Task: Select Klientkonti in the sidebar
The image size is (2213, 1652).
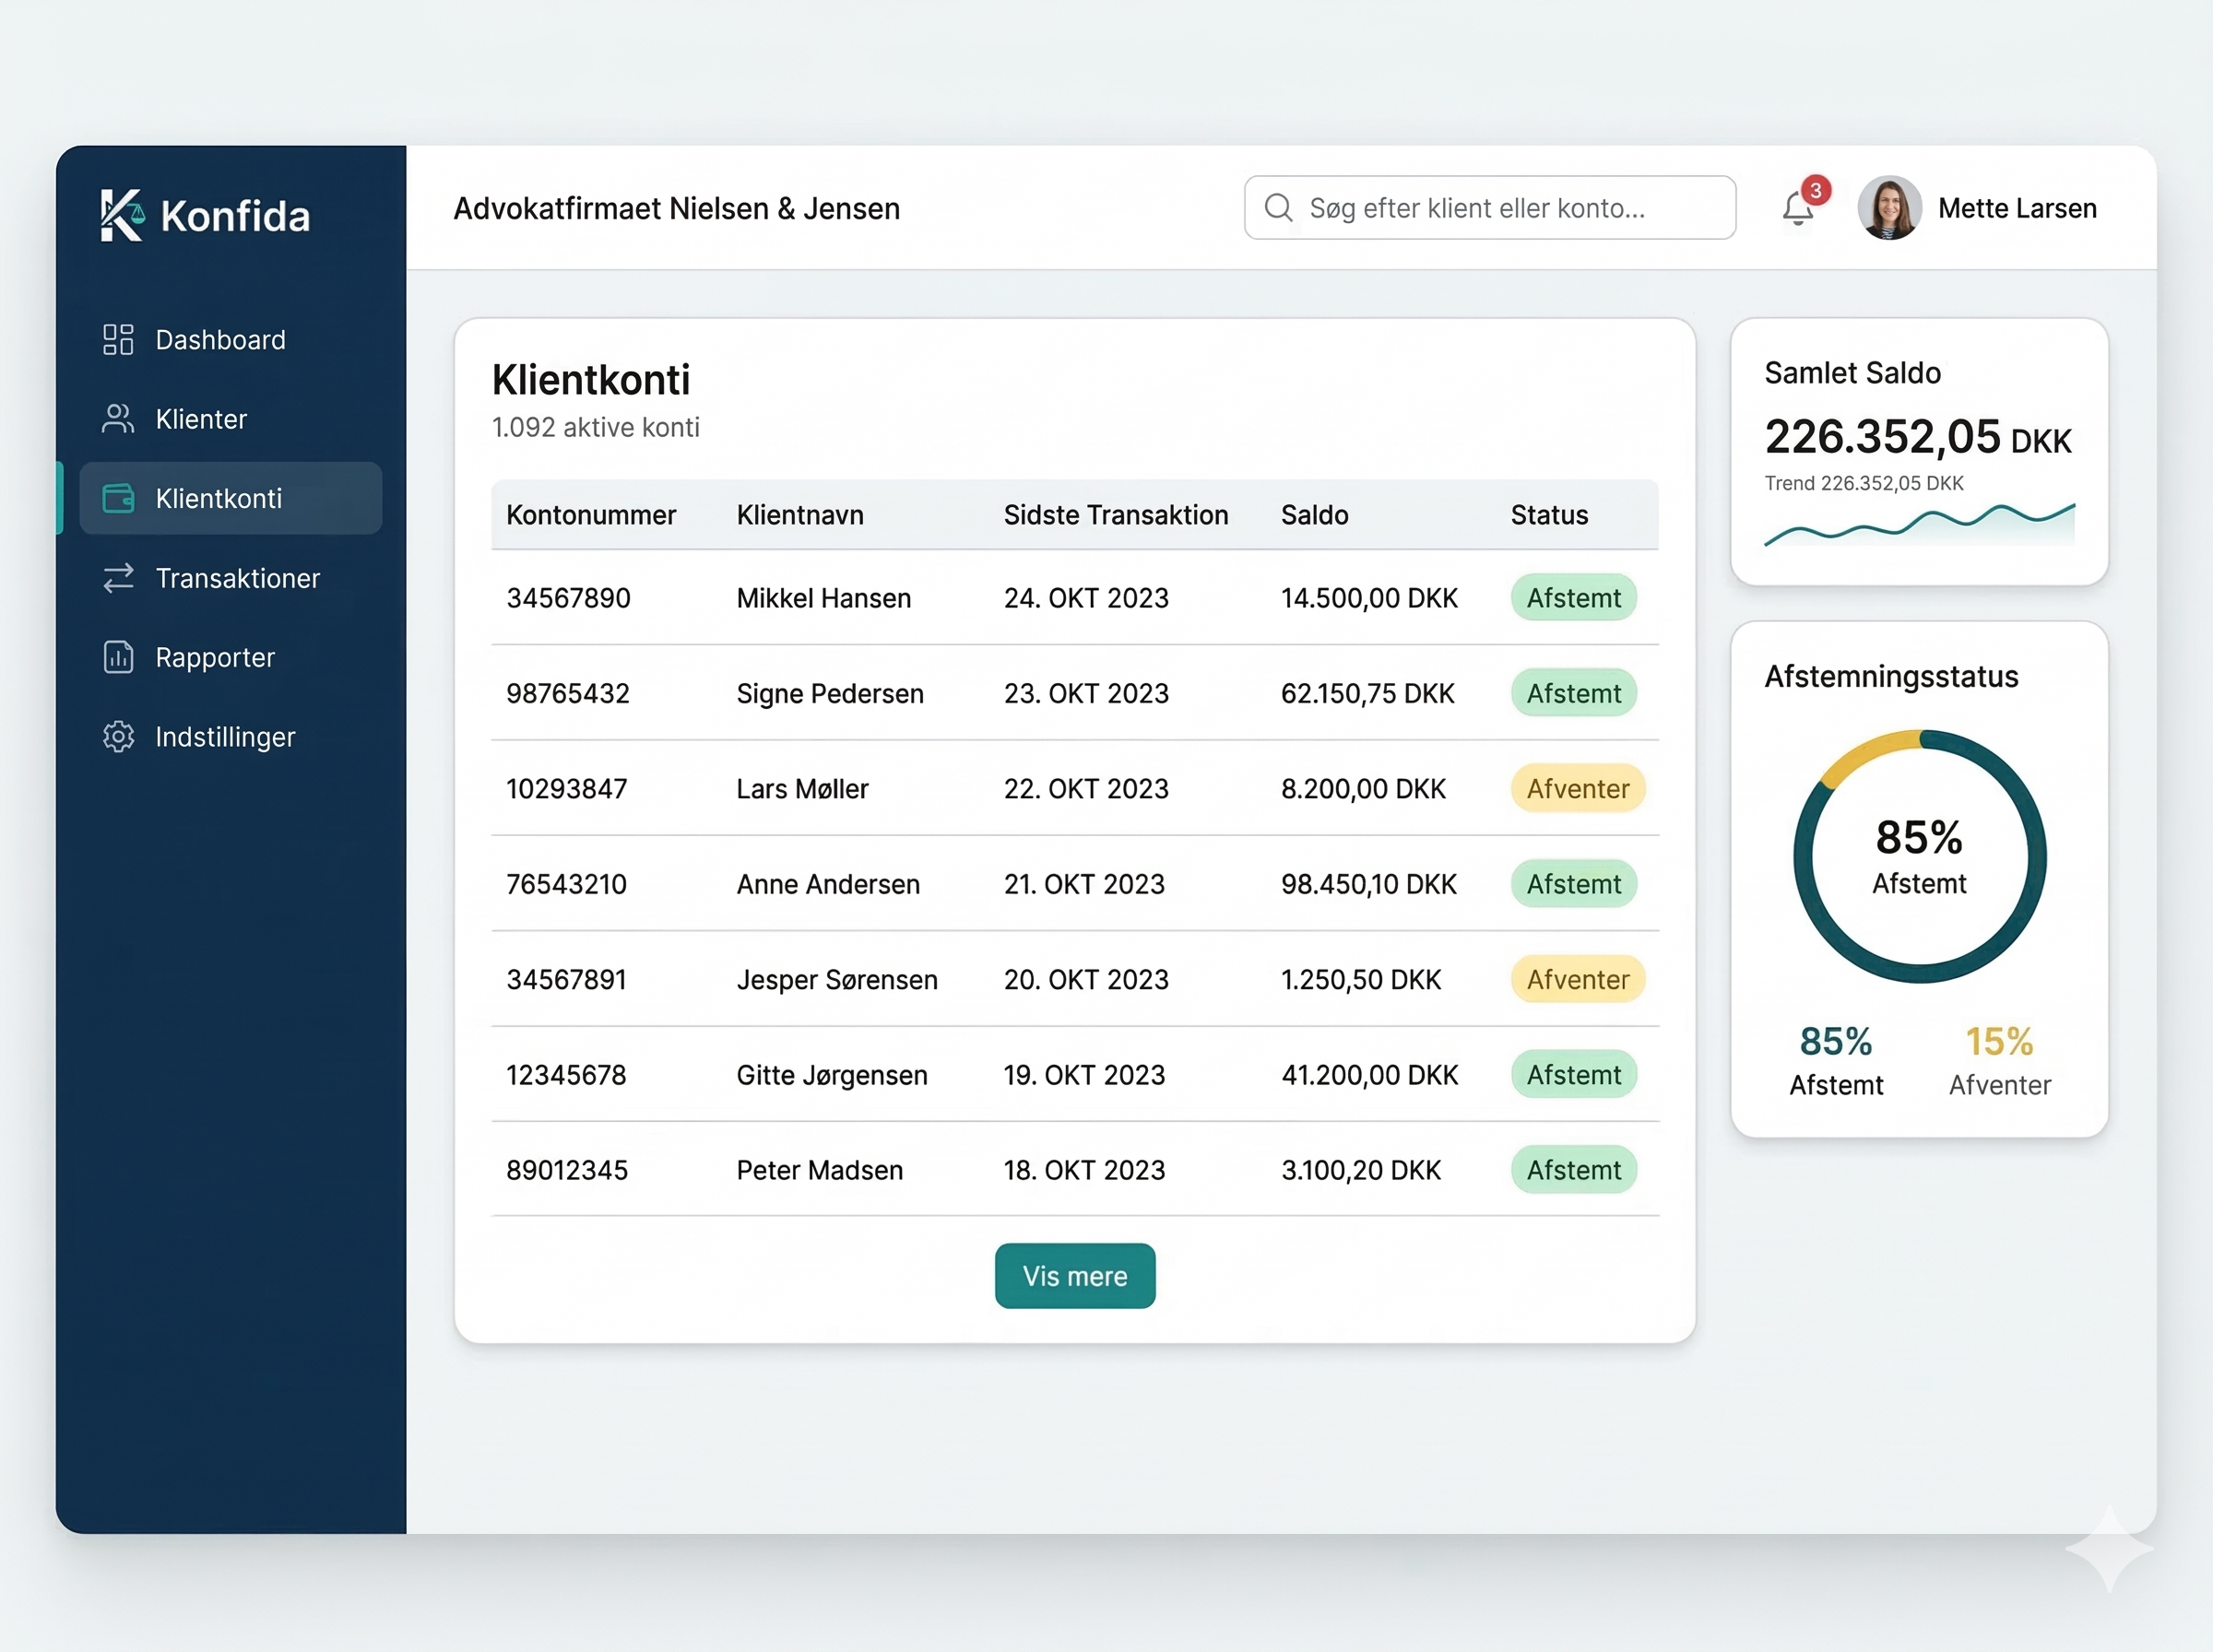Action: tap(231, 498)
